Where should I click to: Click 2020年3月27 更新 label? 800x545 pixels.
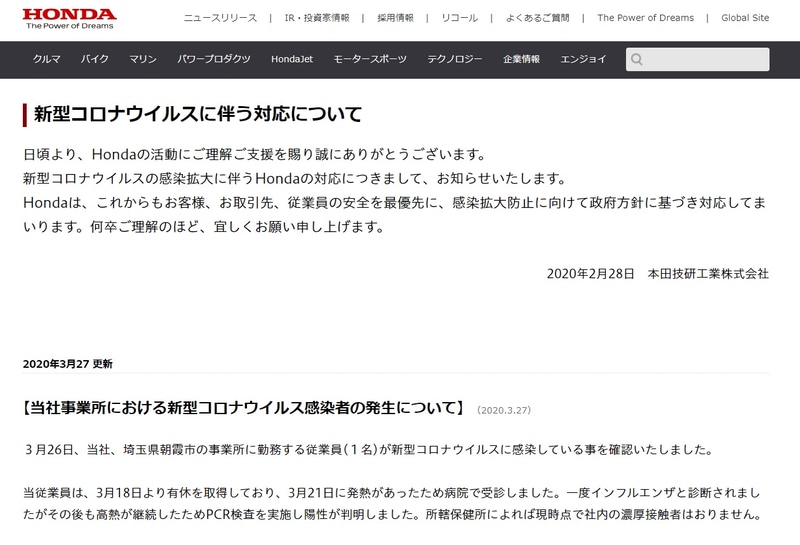67,364
